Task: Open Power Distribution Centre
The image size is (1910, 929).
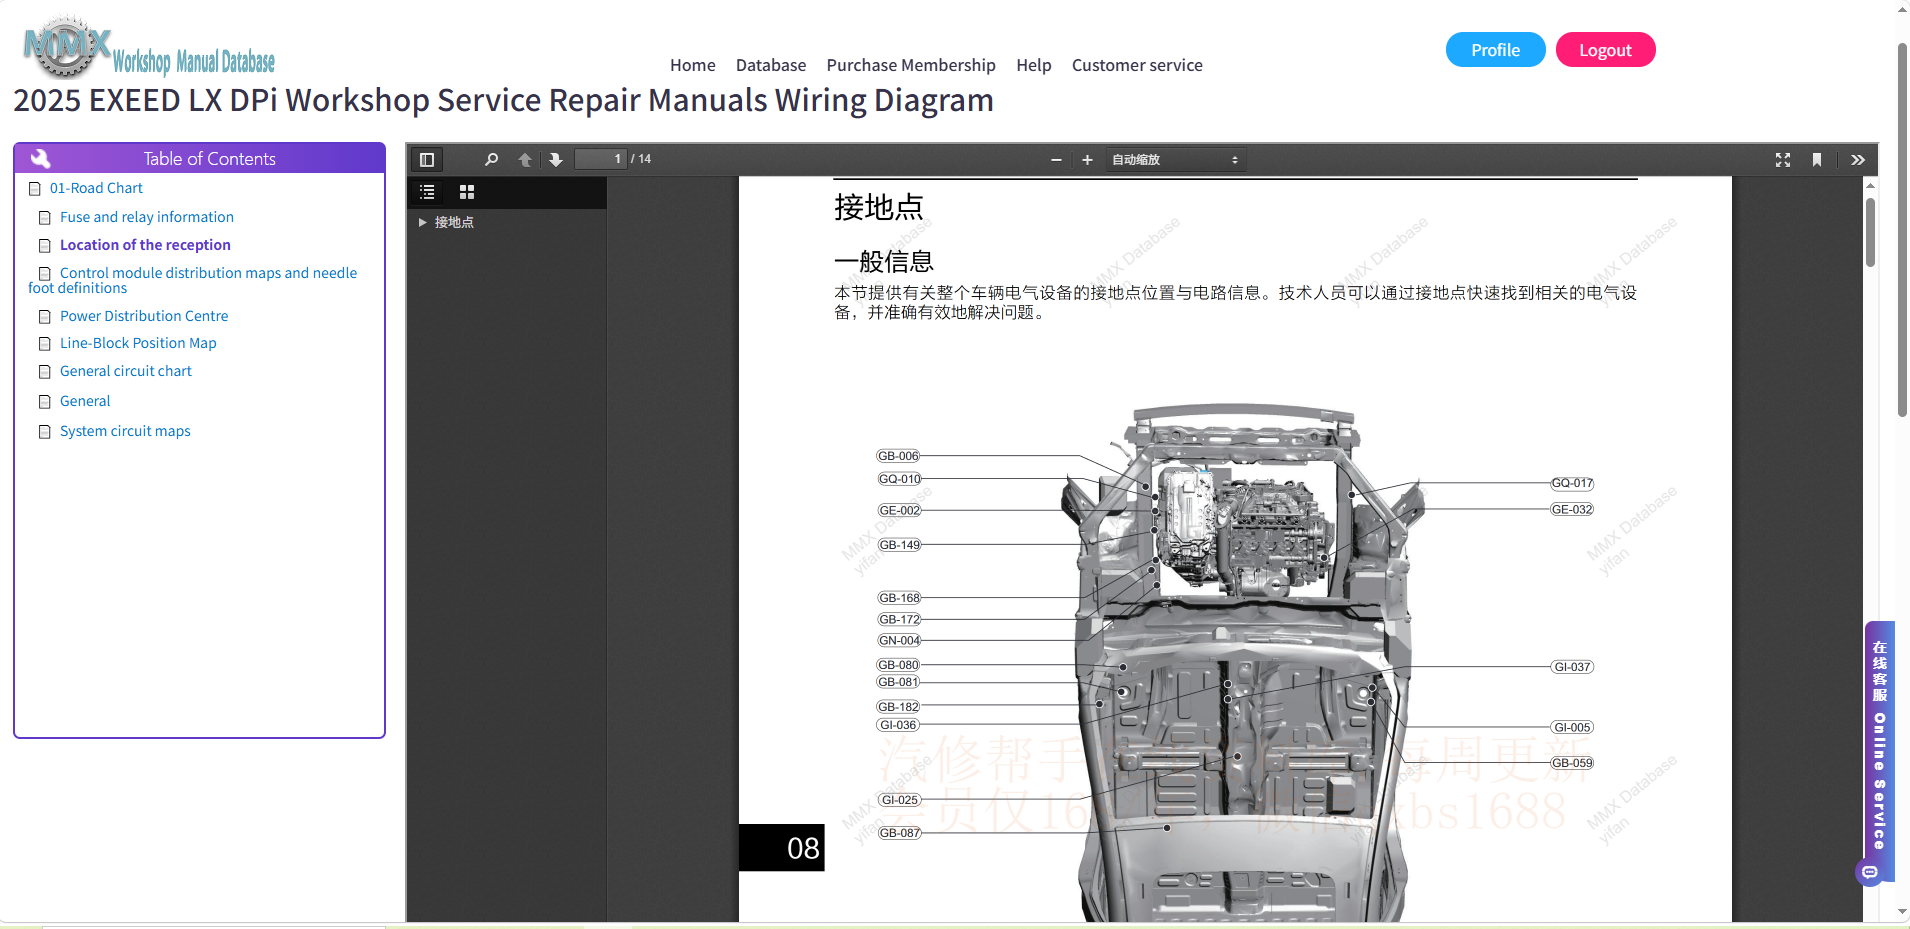Action: coord(144,316)
